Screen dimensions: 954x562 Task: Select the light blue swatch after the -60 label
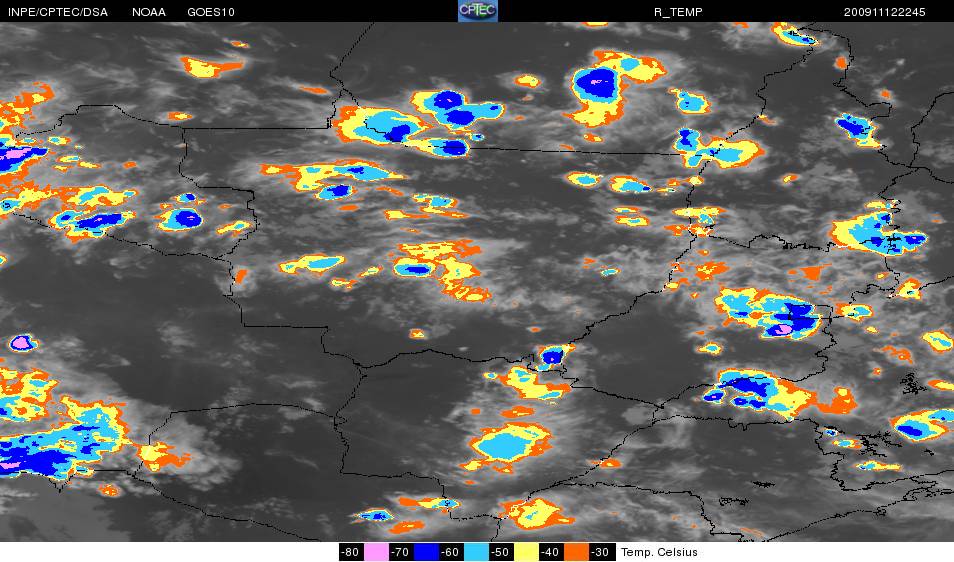pos(476,552)
